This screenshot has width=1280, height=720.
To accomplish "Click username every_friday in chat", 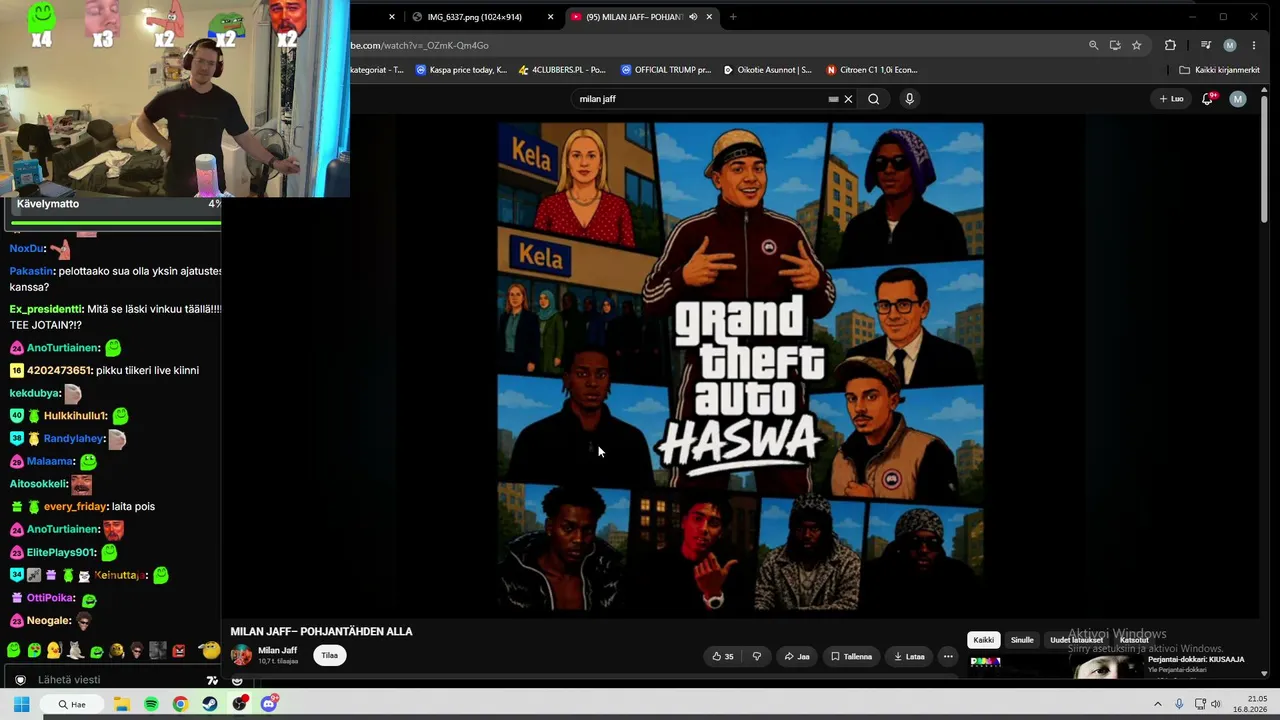I will [75, 506].
